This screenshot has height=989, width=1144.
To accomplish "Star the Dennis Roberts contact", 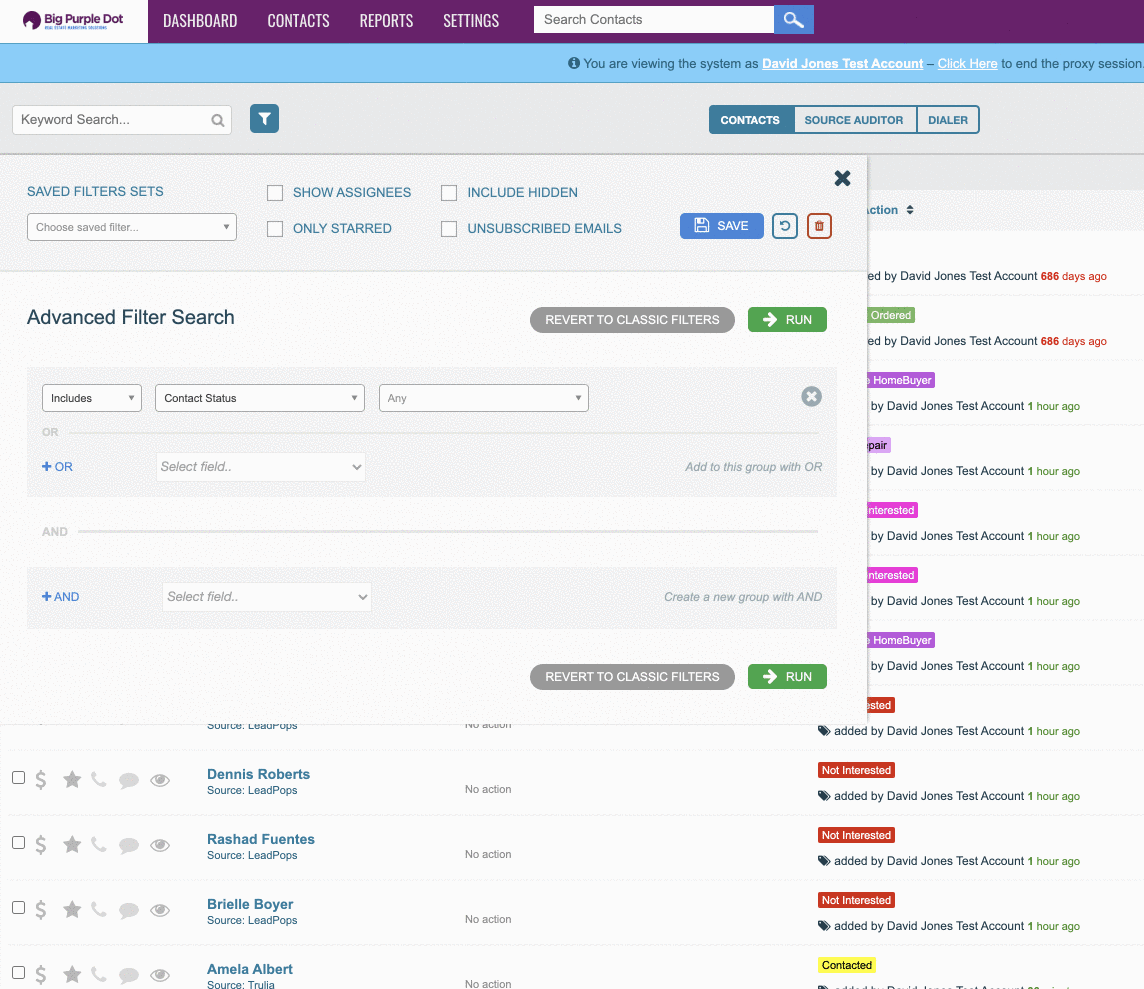I will tap(72, 780).
